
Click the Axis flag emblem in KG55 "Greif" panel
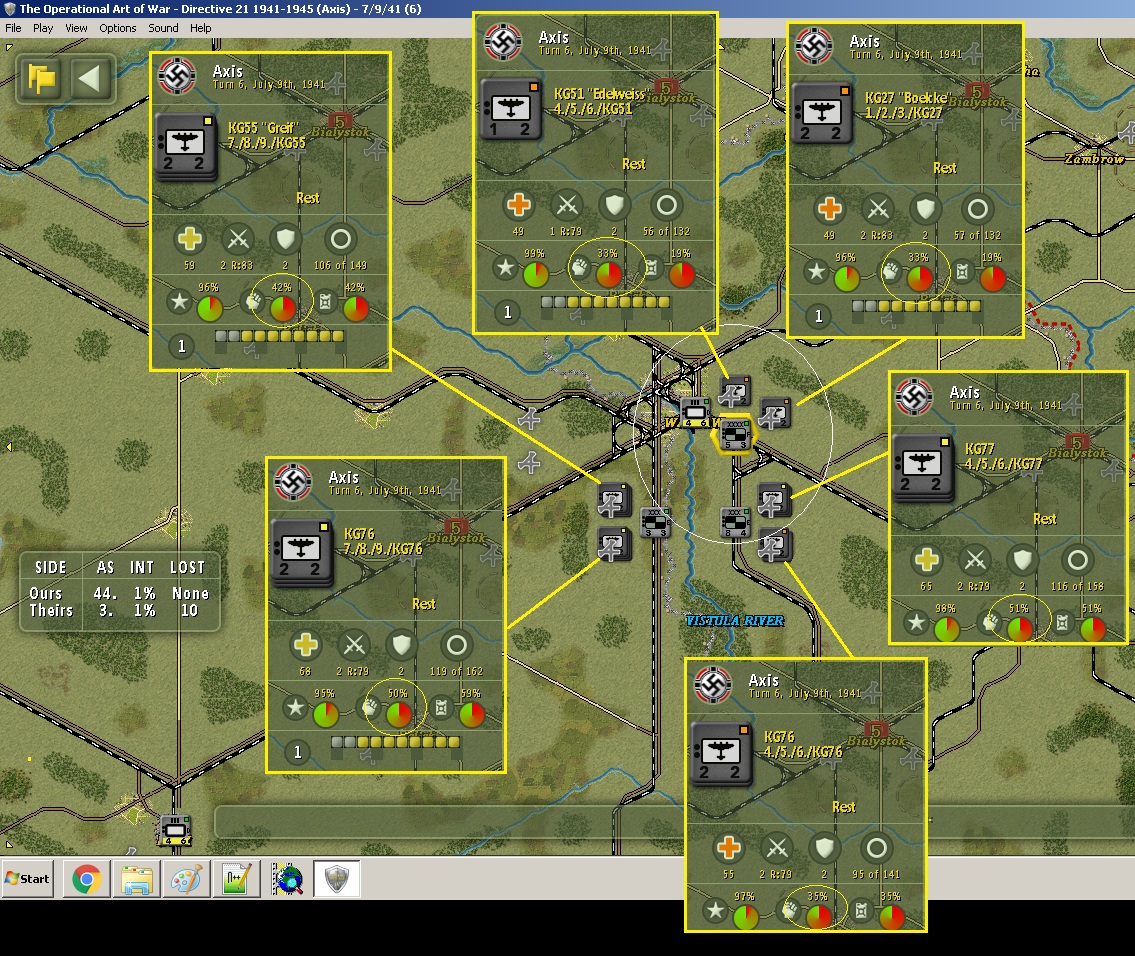[x=177, y=75]
